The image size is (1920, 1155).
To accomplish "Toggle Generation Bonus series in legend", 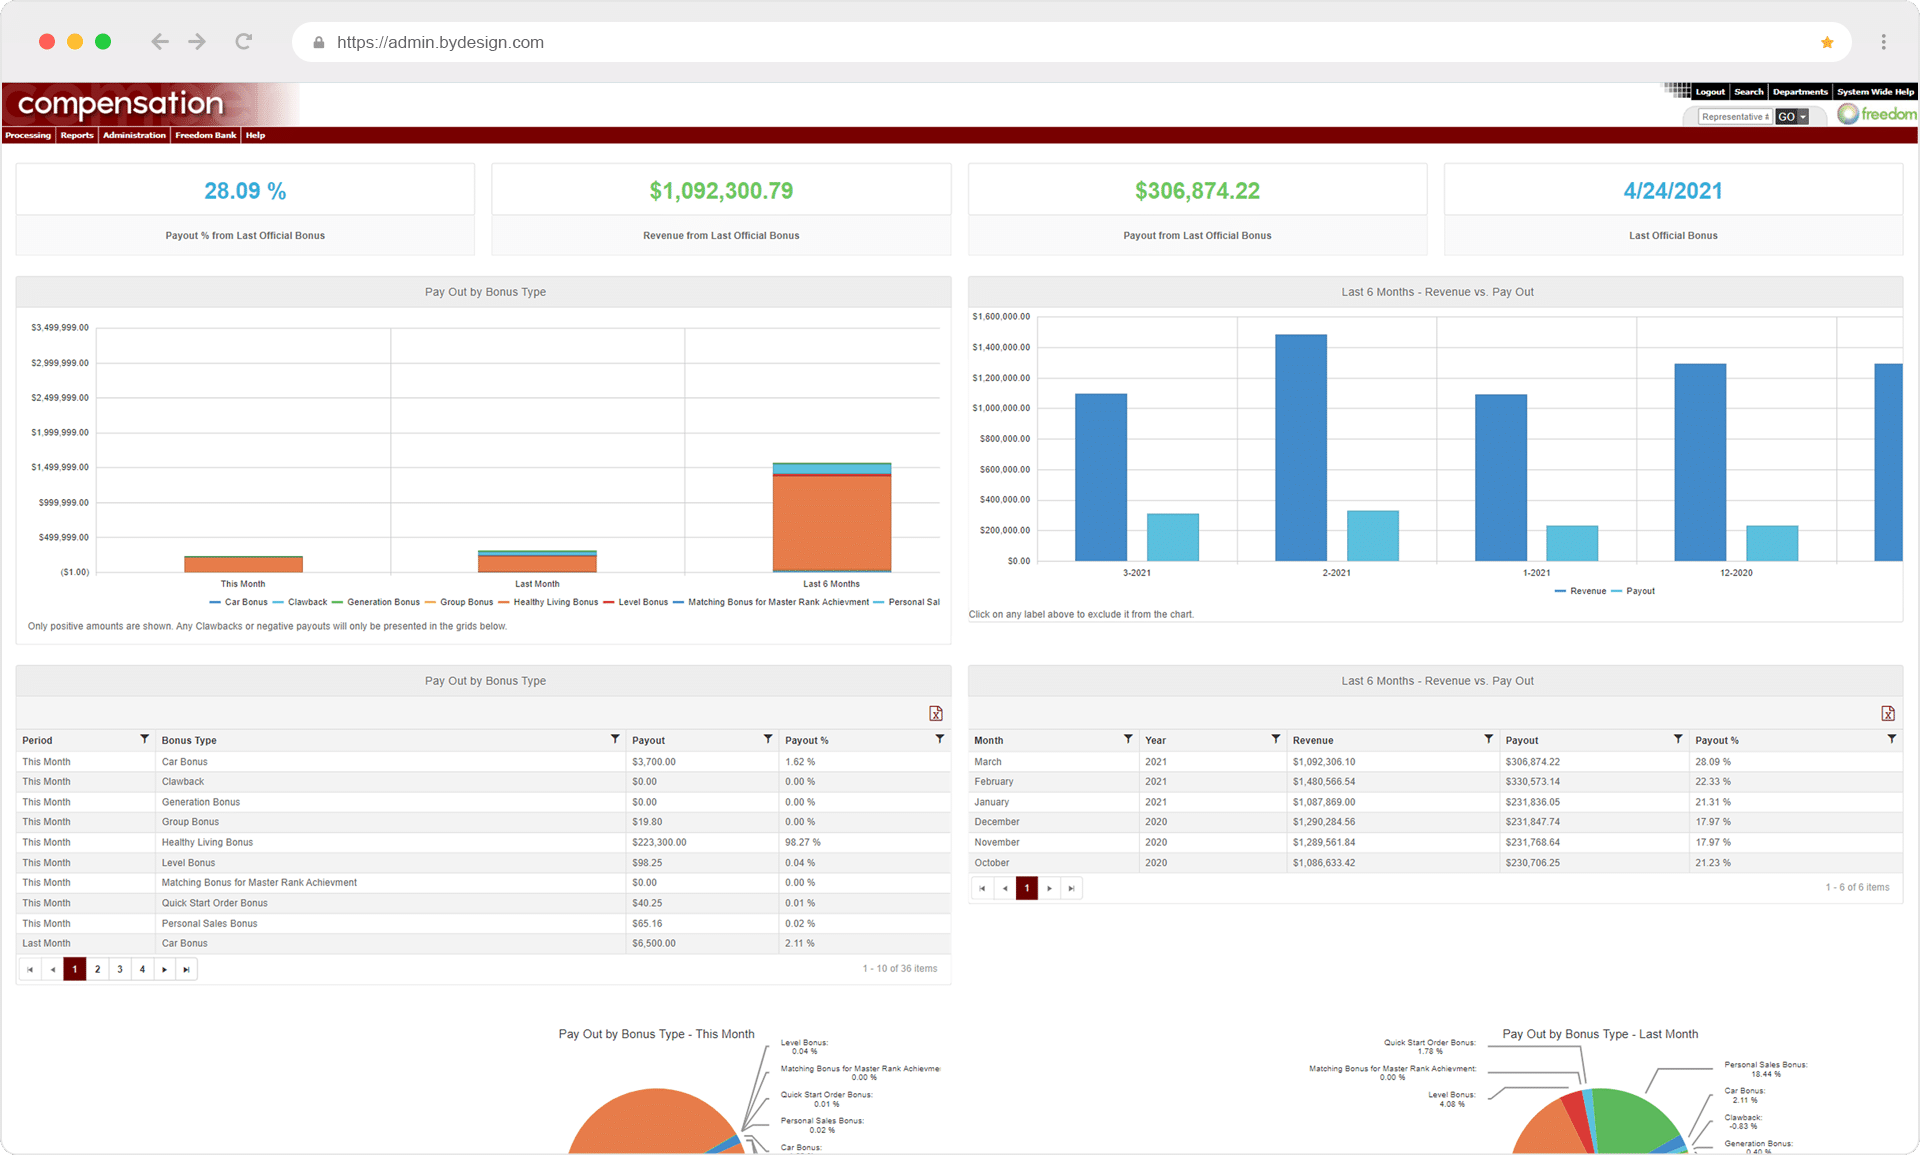I will tap(376, 602).
